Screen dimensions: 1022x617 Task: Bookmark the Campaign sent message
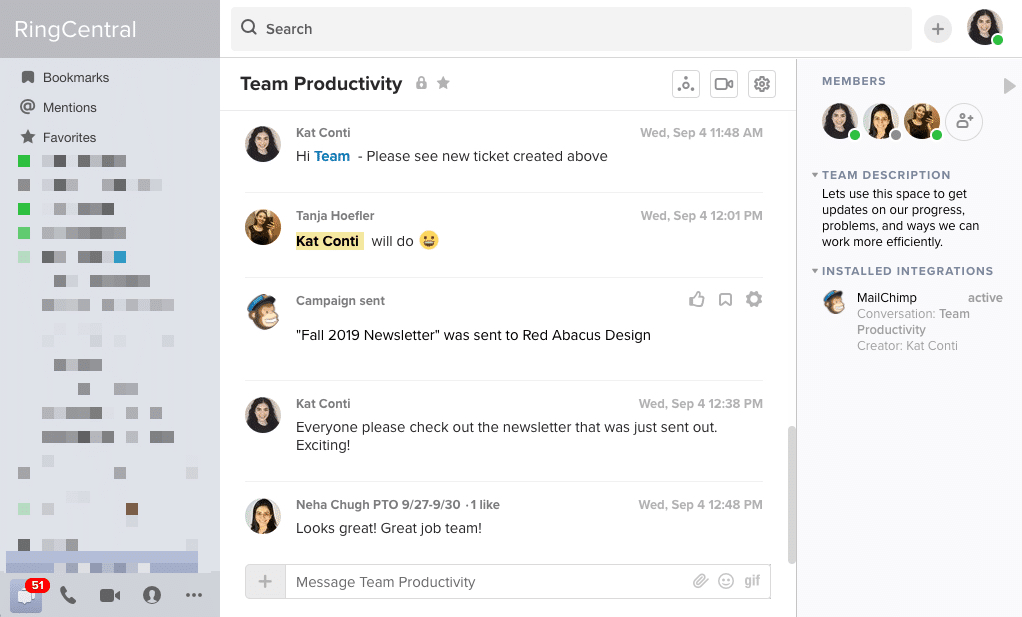pyautogui.click(x=726, y=300)
